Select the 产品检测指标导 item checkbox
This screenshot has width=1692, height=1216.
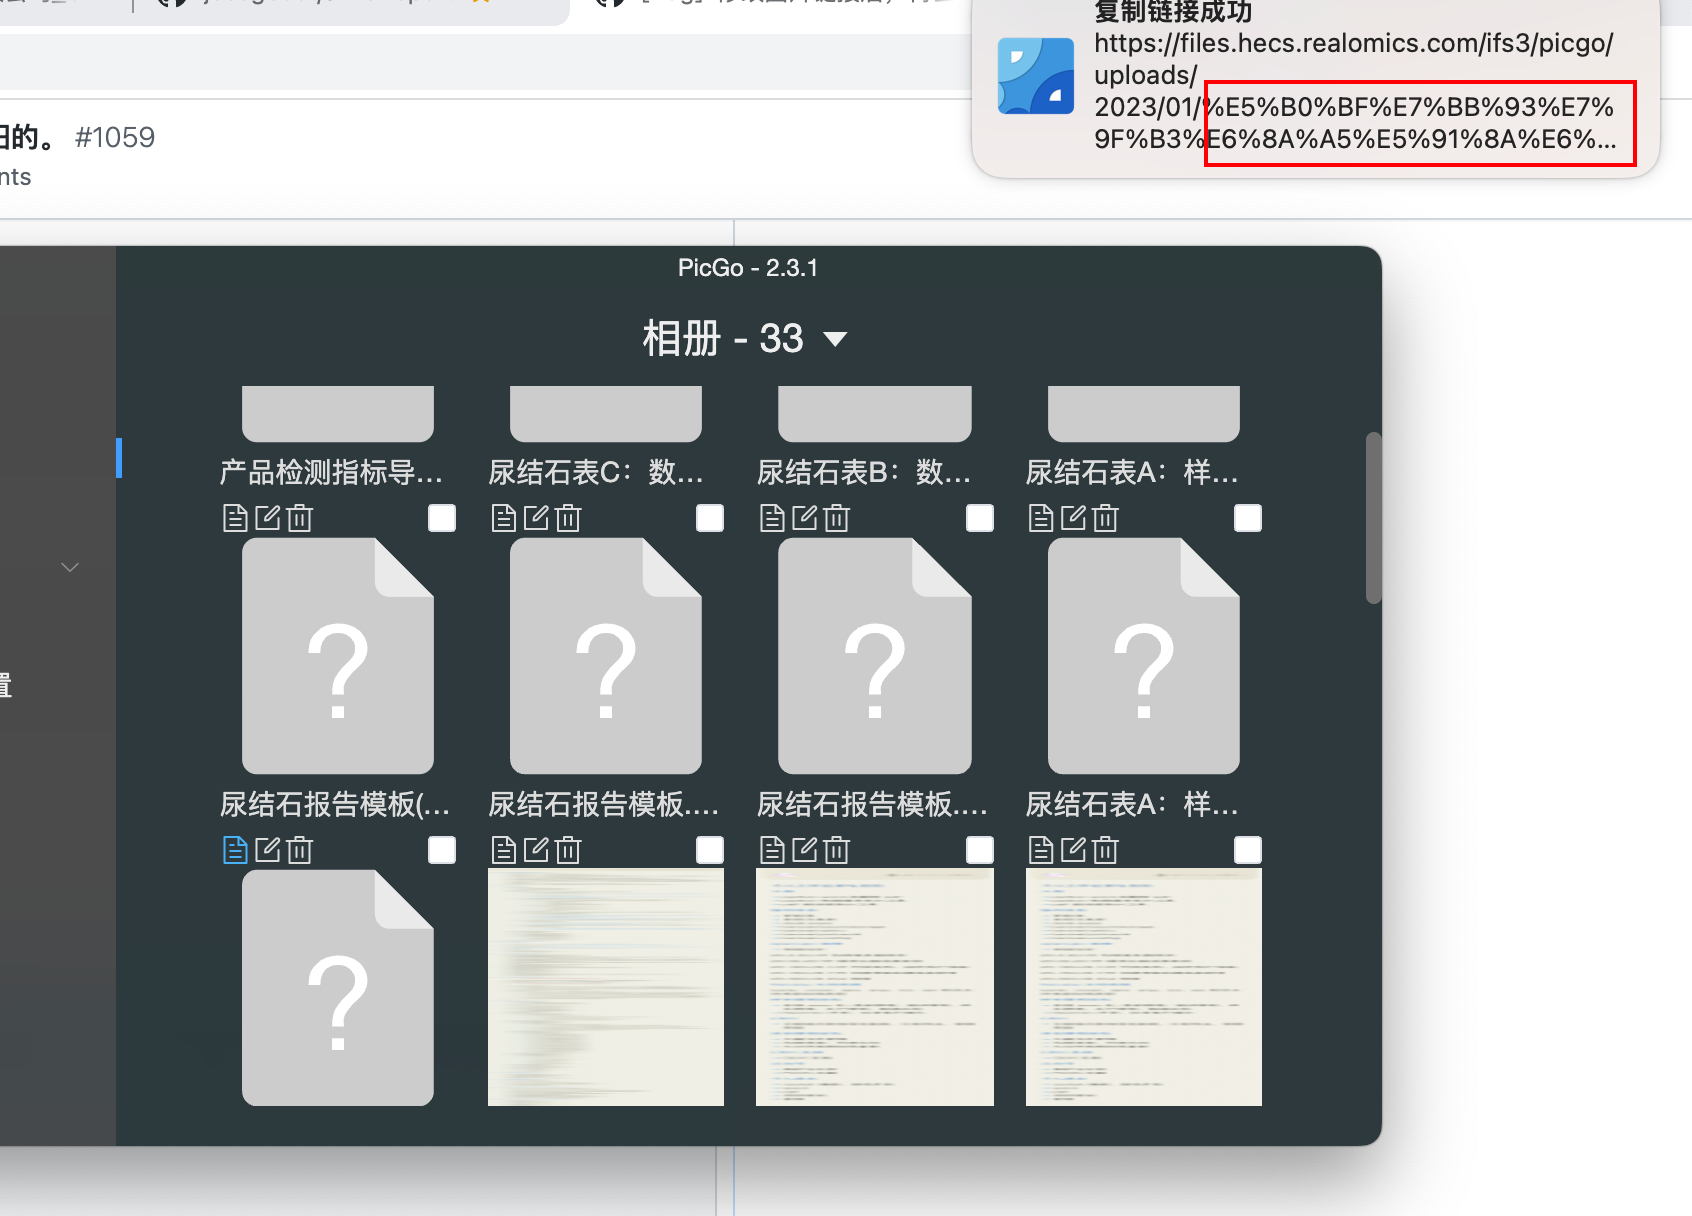(x=442, y=518)
